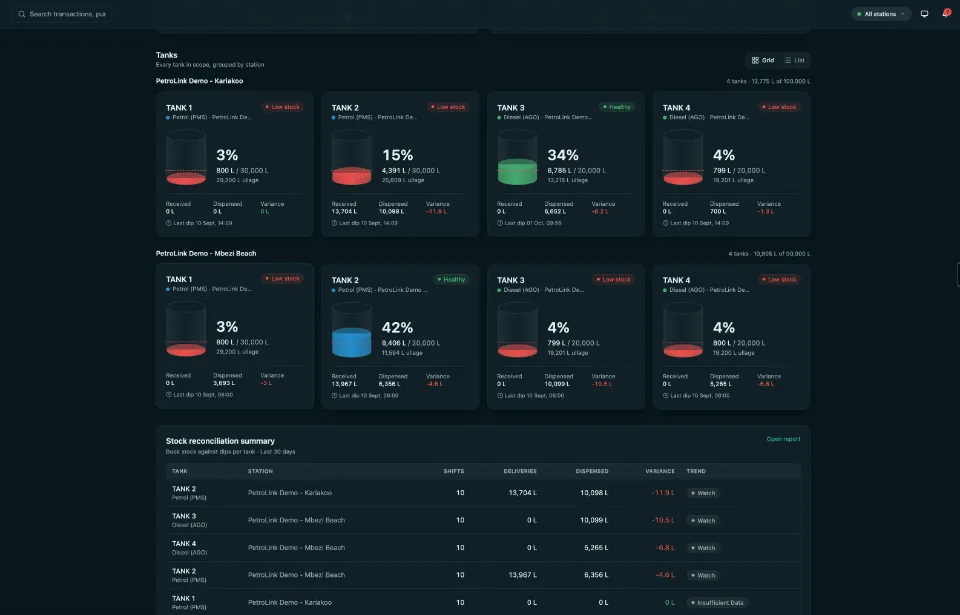This screenshot has width=960, height=615.
Task: Click the Kariakoo Tank 4 cylinder graphic
Action: tap(683, 157)
